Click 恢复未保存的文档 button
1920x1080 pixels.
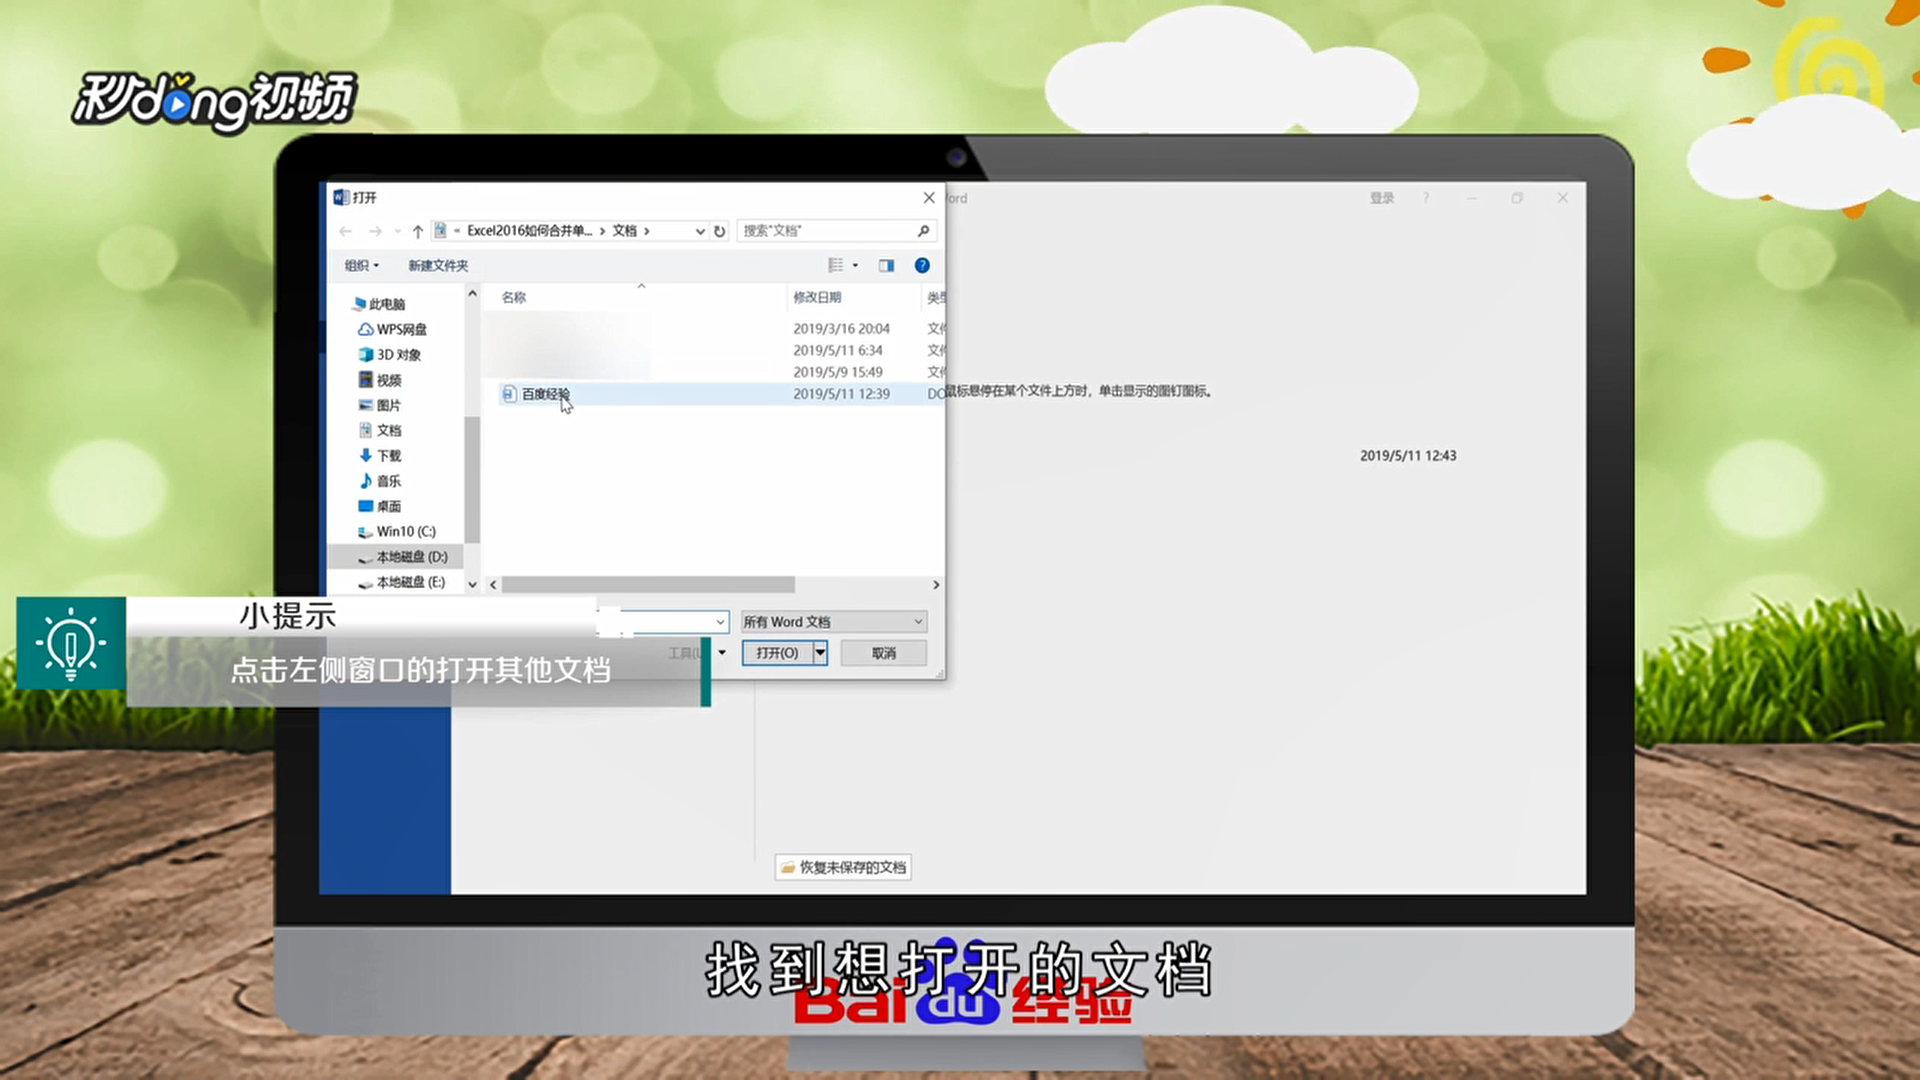click(843, 867)
